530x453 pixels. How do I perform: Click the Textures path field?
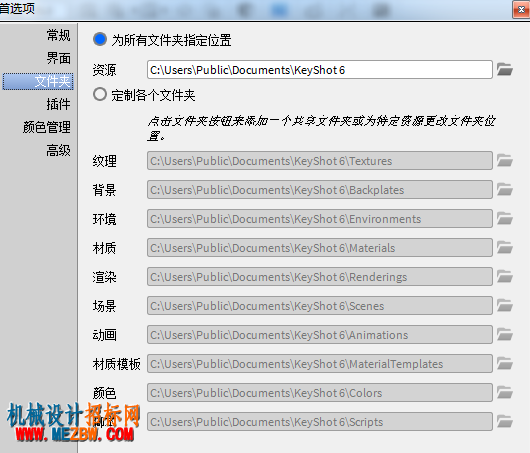click(x=320, y=161)
